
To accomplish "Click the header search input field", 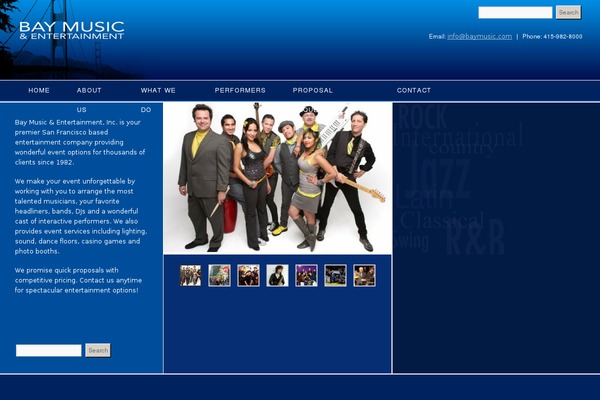I will pyautogui.click(x=515, y=13).
